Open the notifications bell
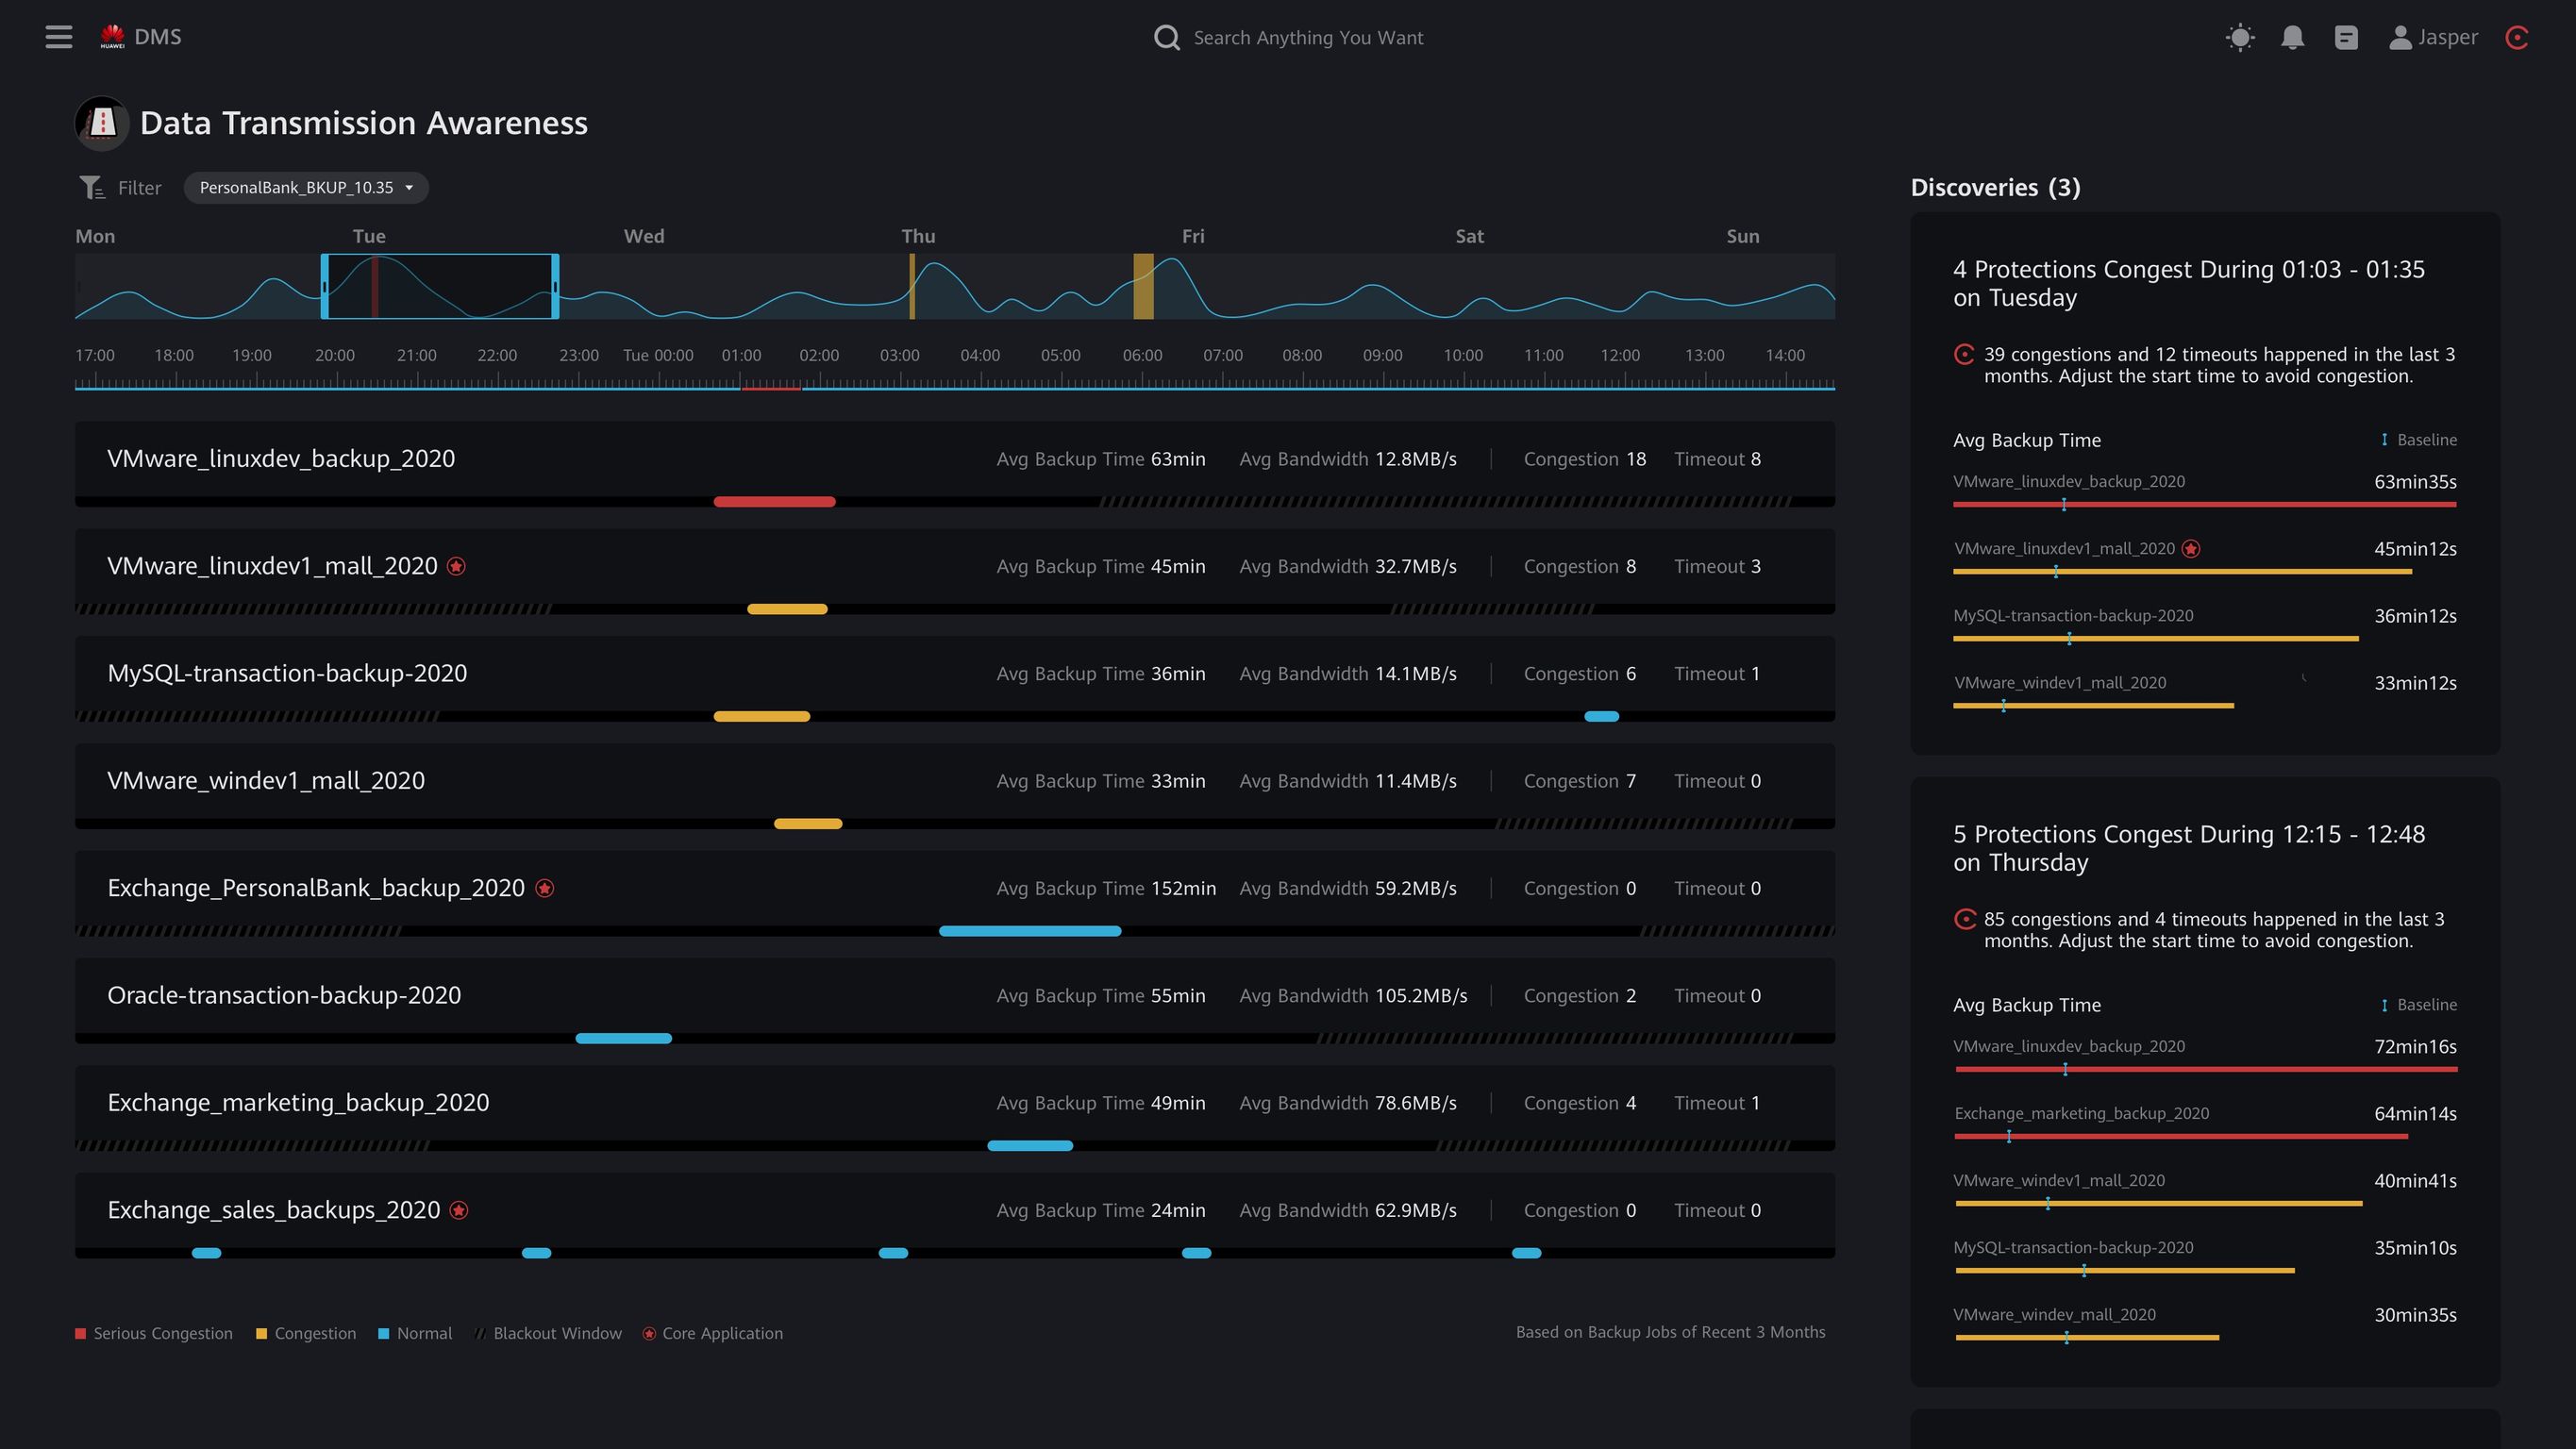The width and height of the screenshot is (2576, 1449). [2292, 38]
